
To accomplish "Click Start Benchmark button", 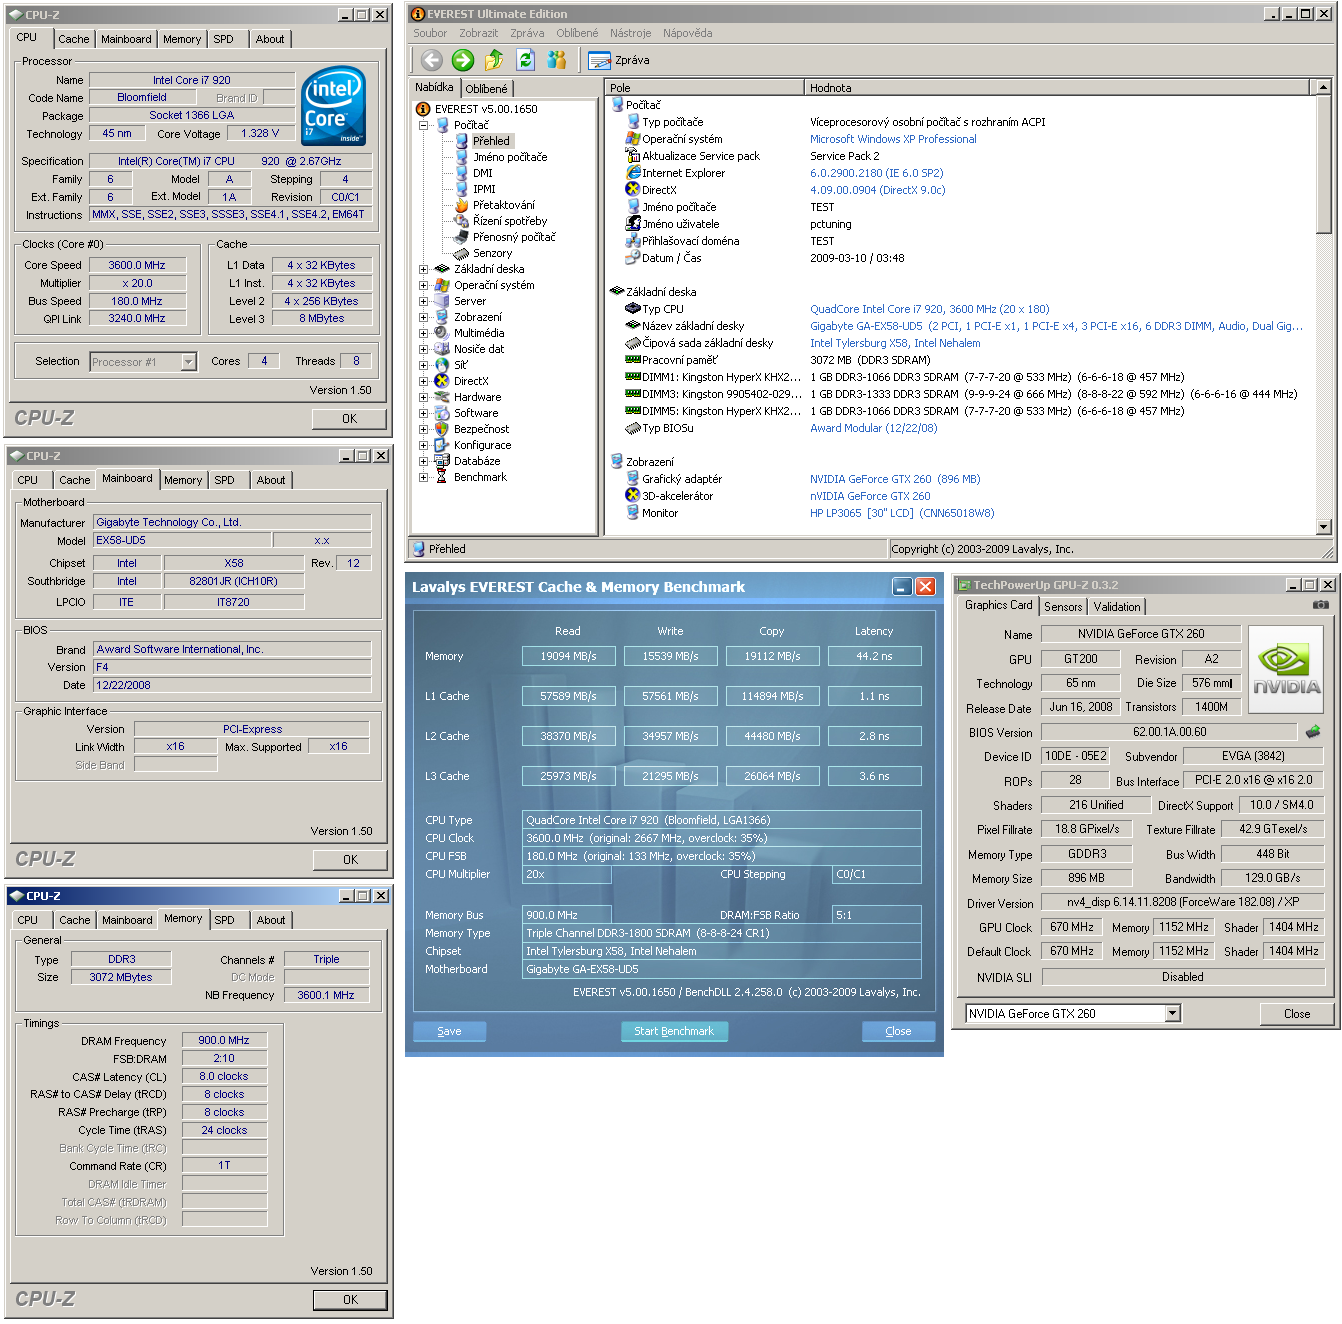I will coord(674,1031).
